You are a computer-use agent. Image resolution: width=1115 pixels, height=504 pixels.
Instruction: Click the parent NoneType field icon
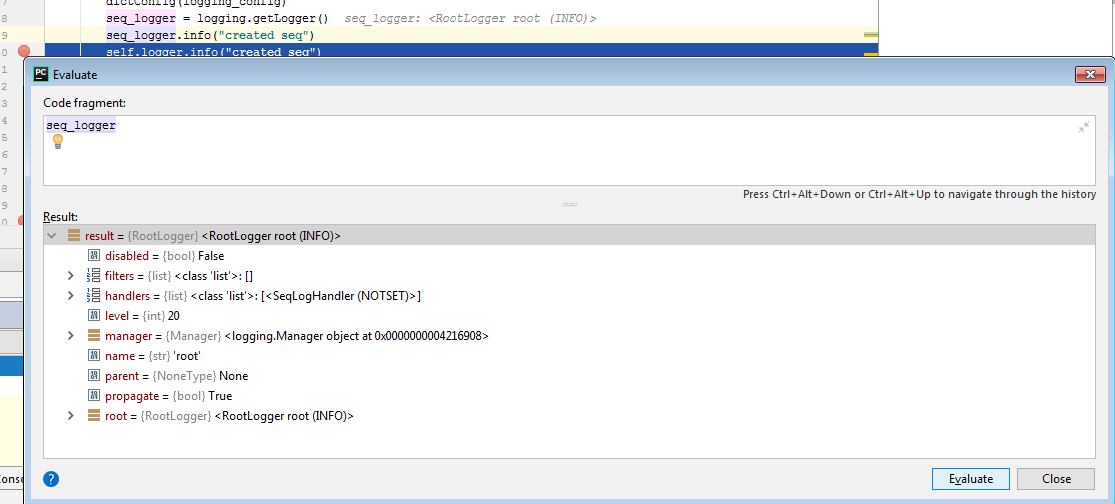click(93, 375)
